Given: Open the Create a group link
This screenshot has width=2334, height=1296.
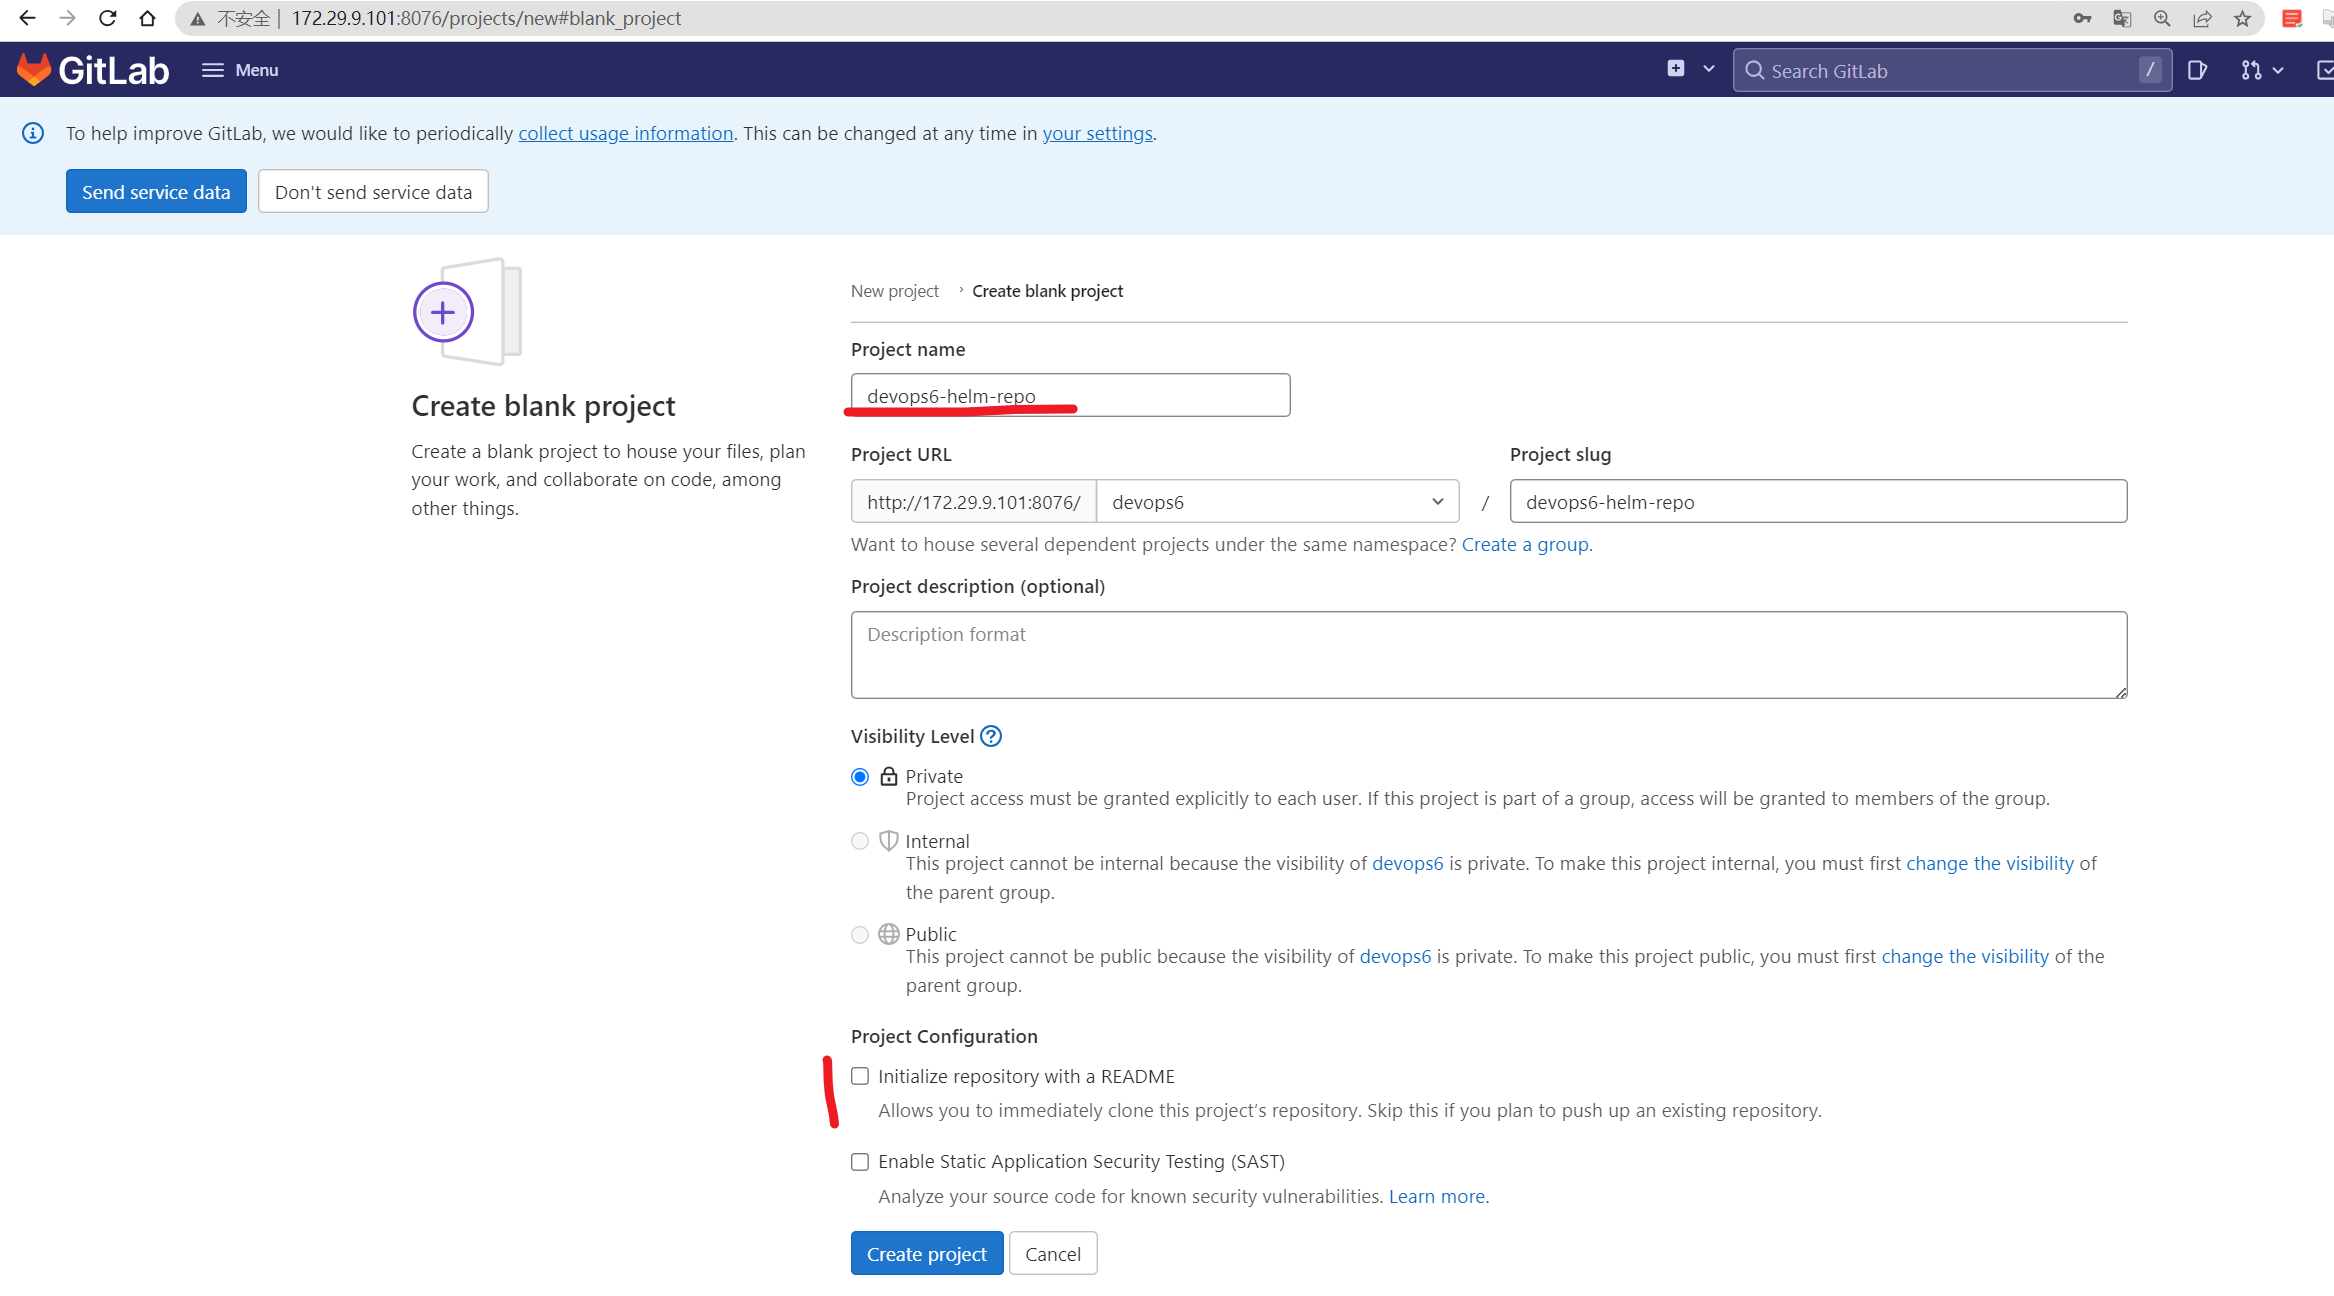Looking at the screenshot, I should (x=1525, y=544).
